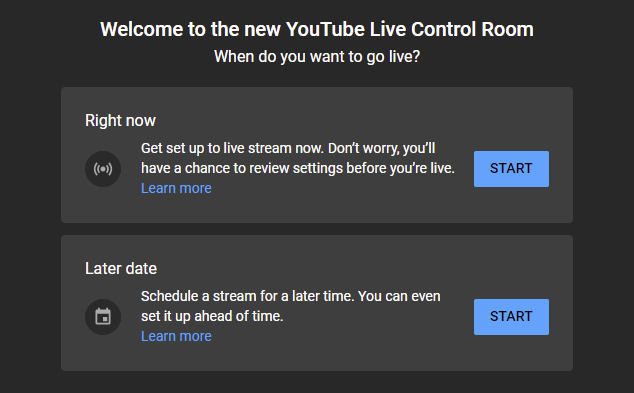This screenshot has height=393, width=634.
Task: Click "When do you want to go live?" text
Action: tap(317, 57)
